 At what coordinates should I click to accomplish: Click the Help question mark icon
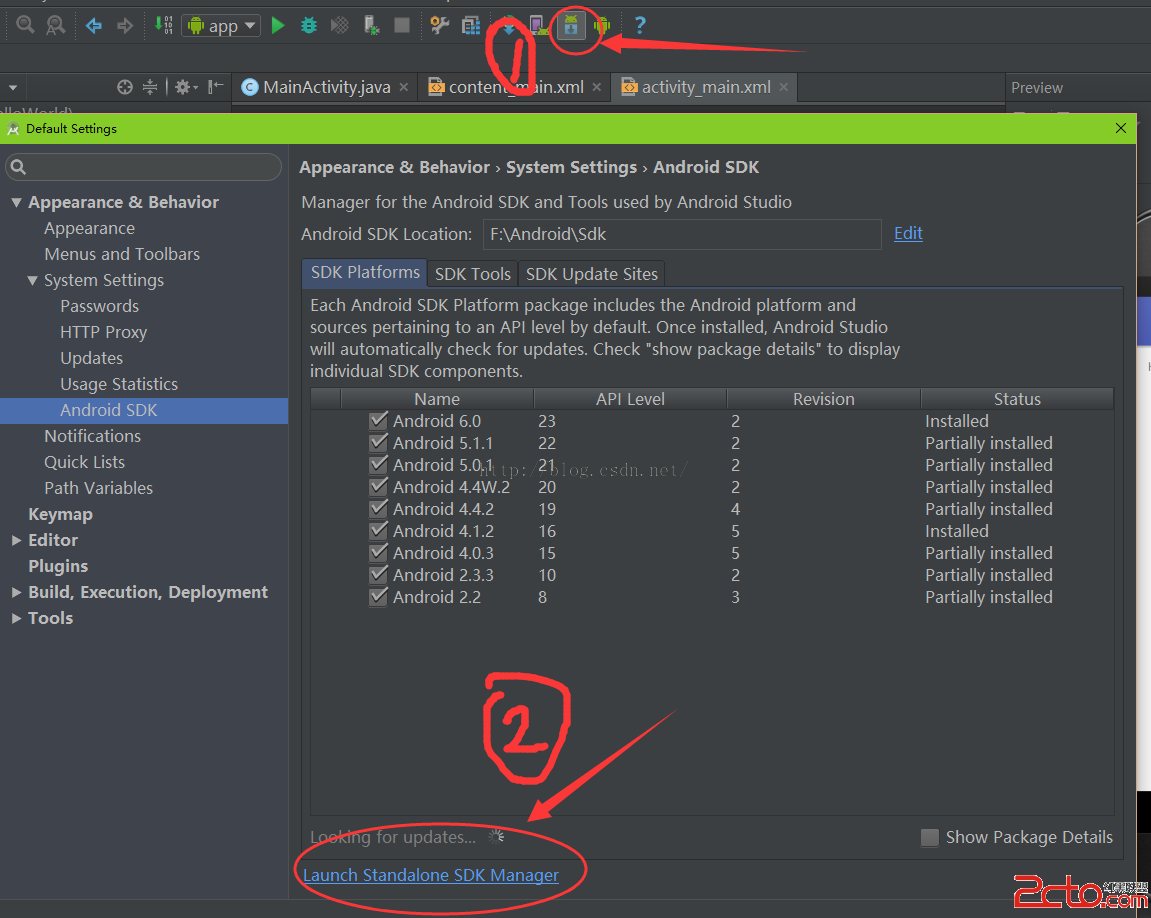tap(640, 26)
